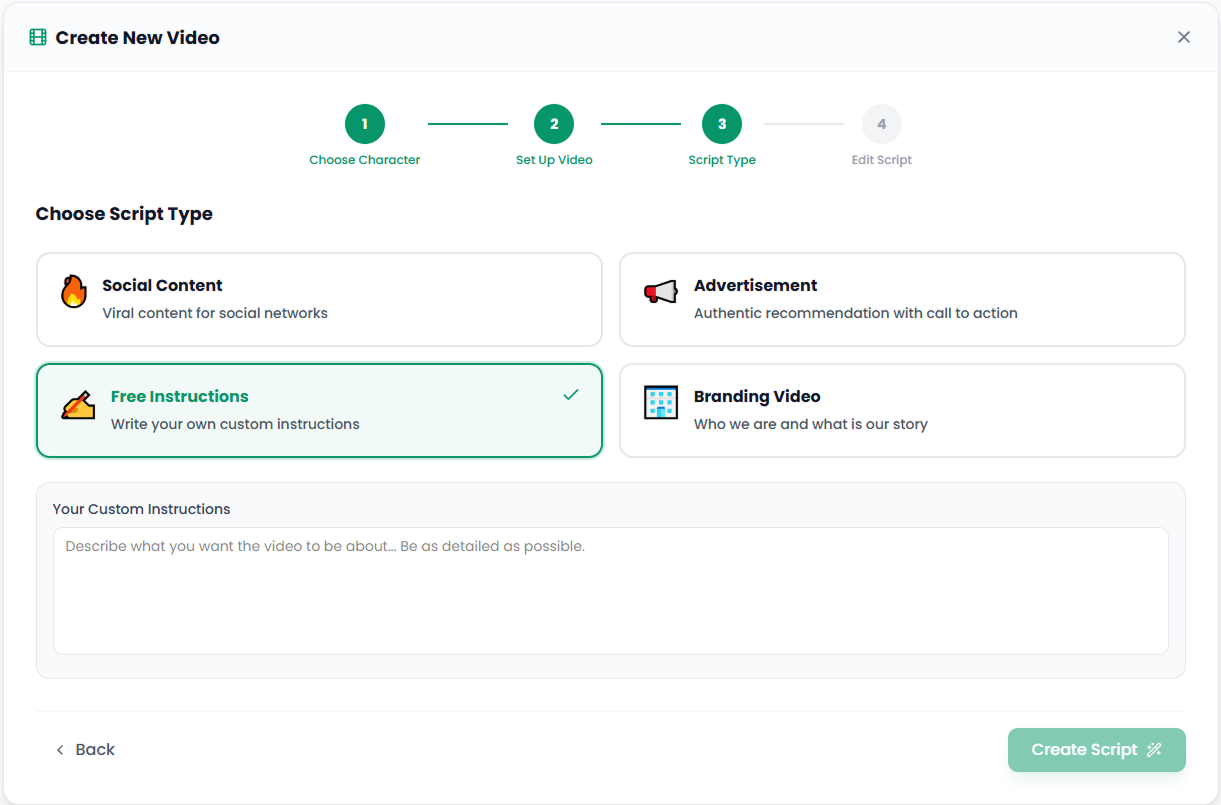The width and height of the screenshot is (1221, 805).
Task: Click the film strip icon beside Create New Video
Action: (38, 38)
